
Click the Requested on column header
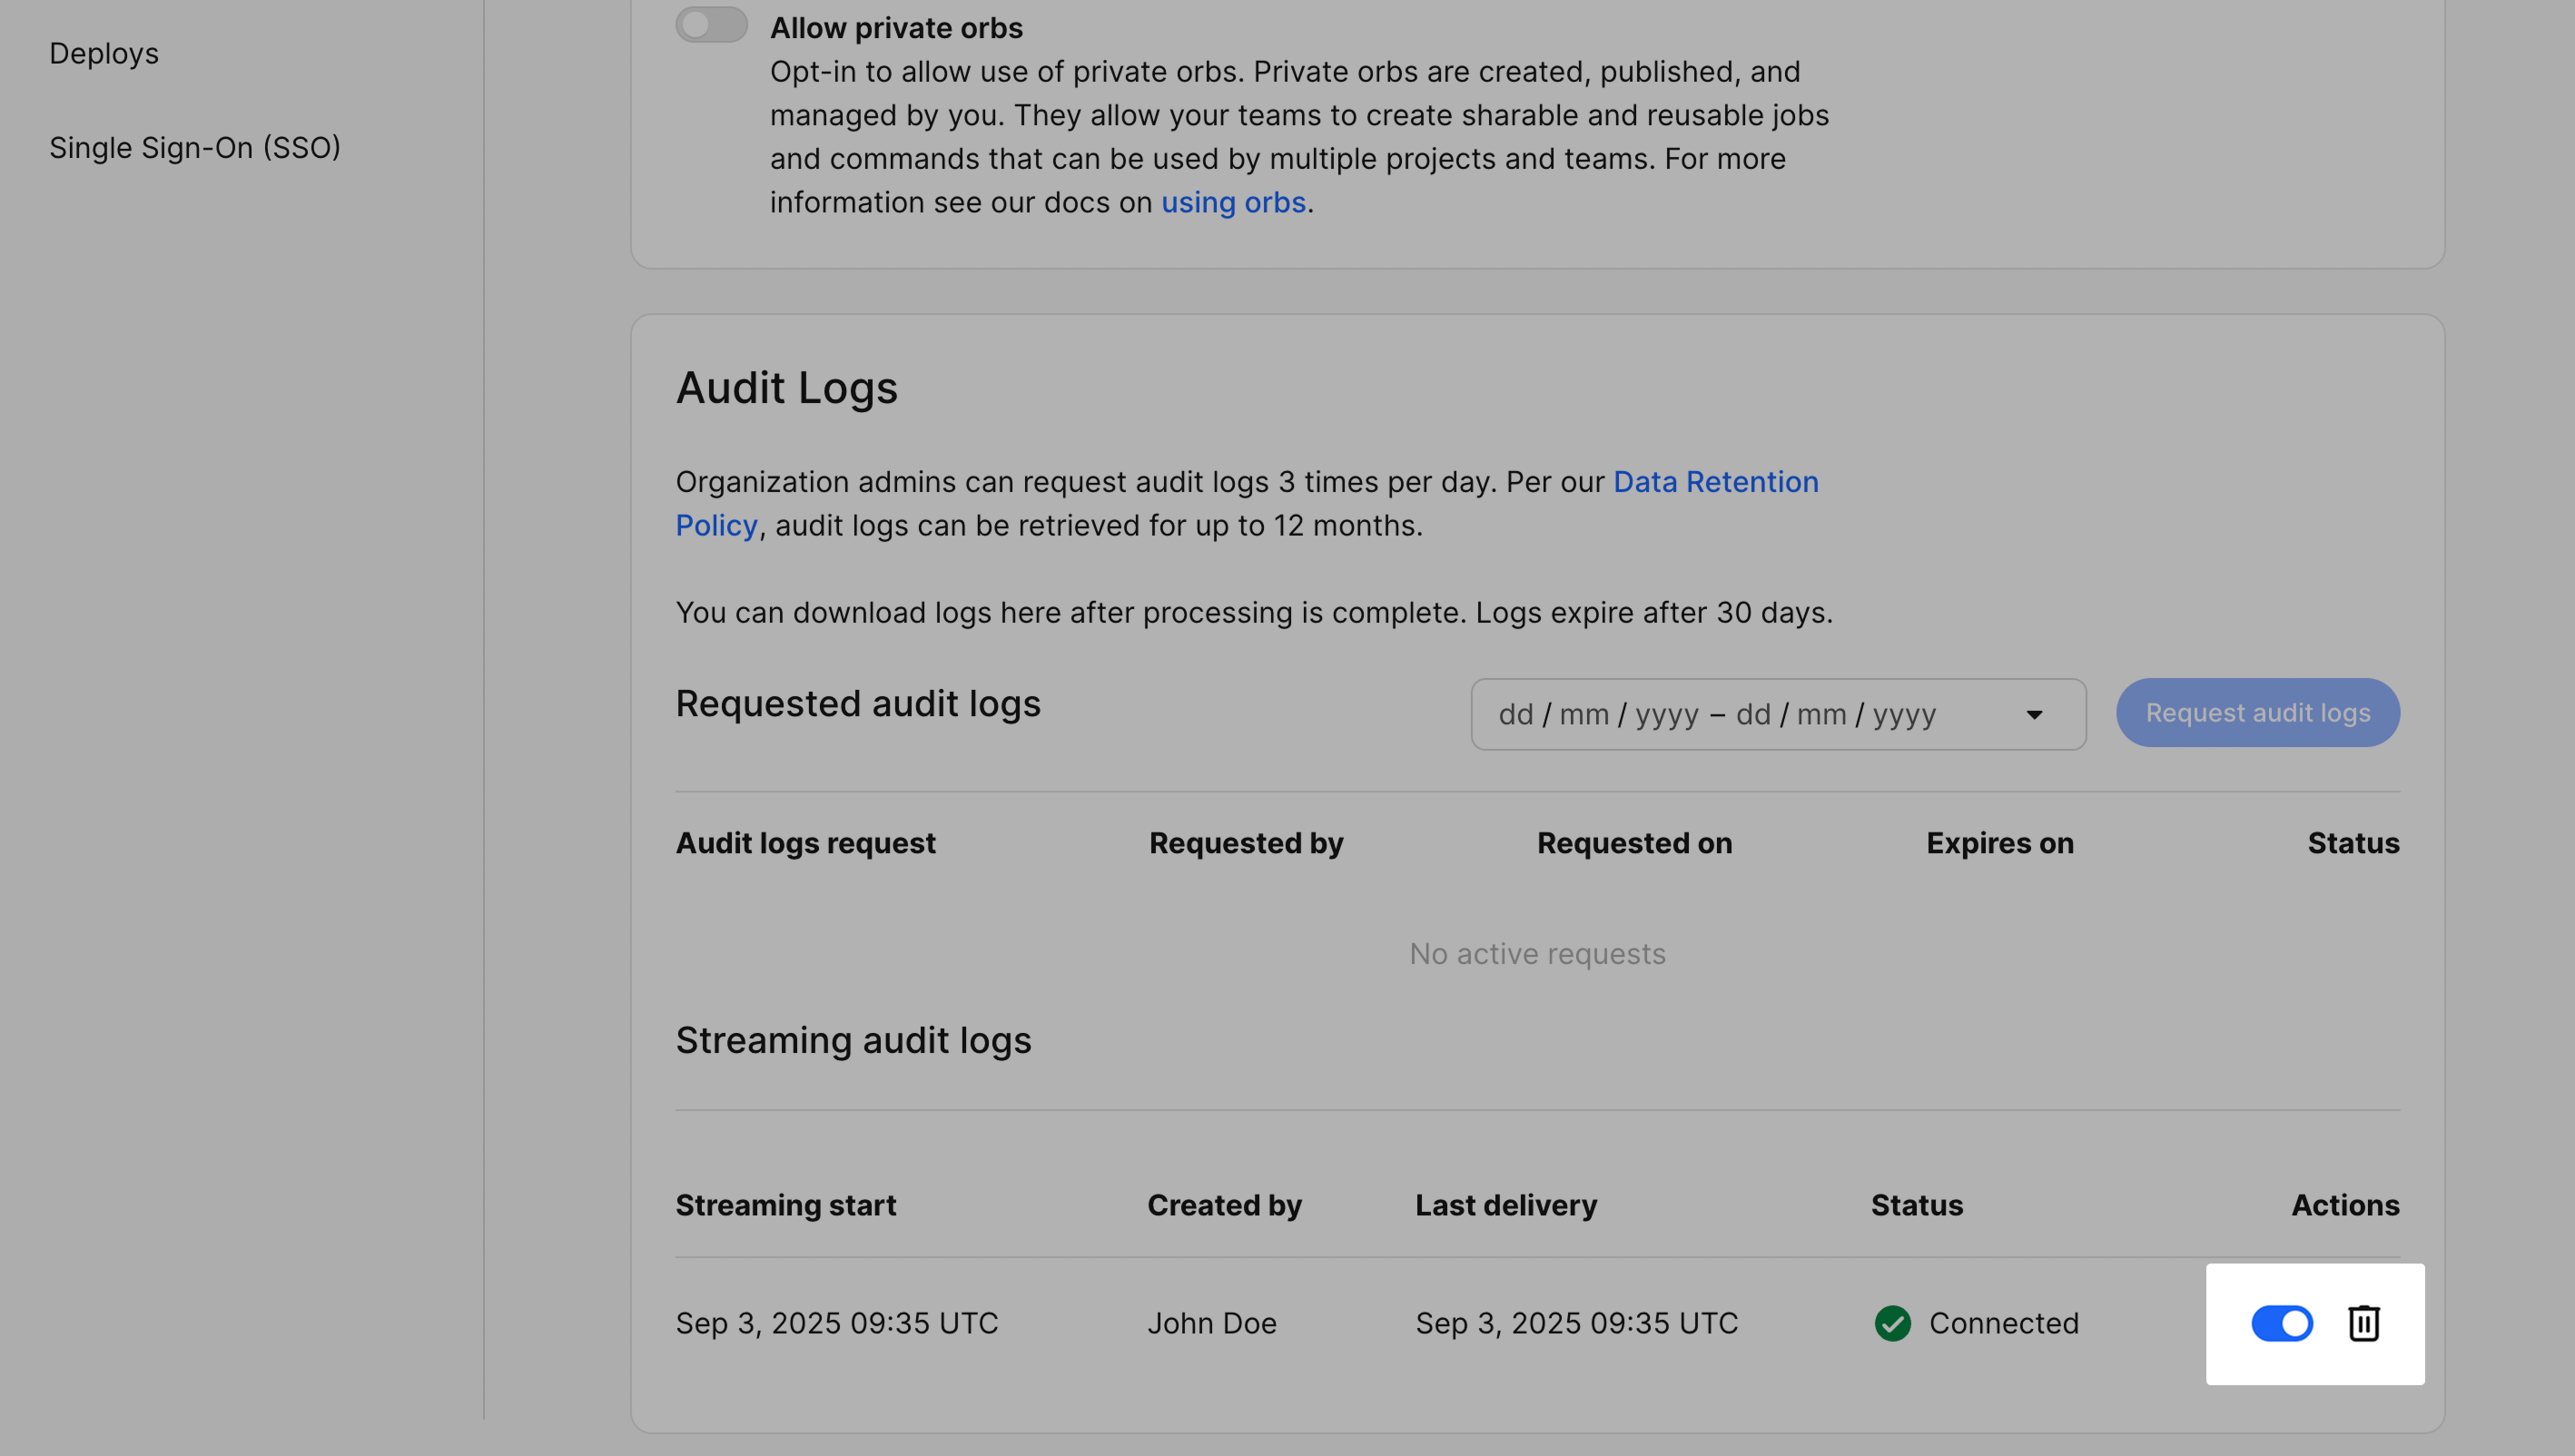[1633, 843]
